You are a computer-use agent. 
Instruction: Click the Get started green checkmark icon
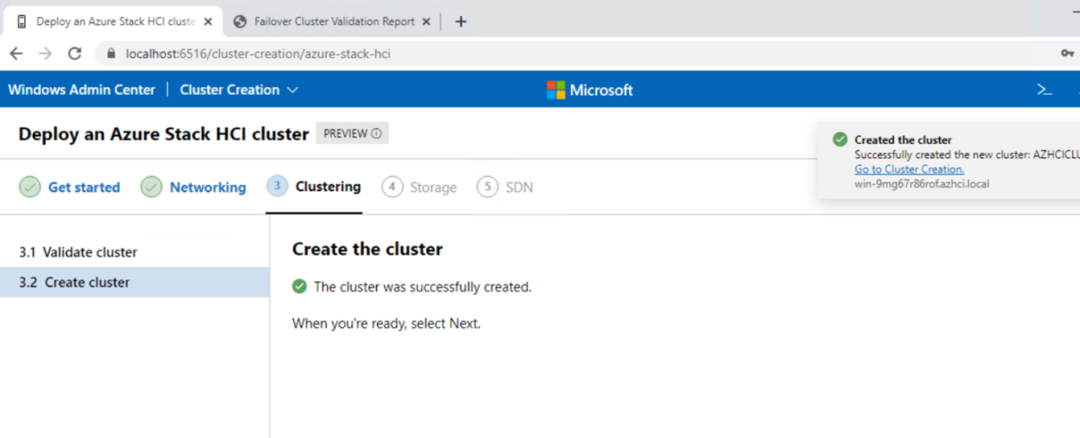pyautogui.click(x=30, y=187)
